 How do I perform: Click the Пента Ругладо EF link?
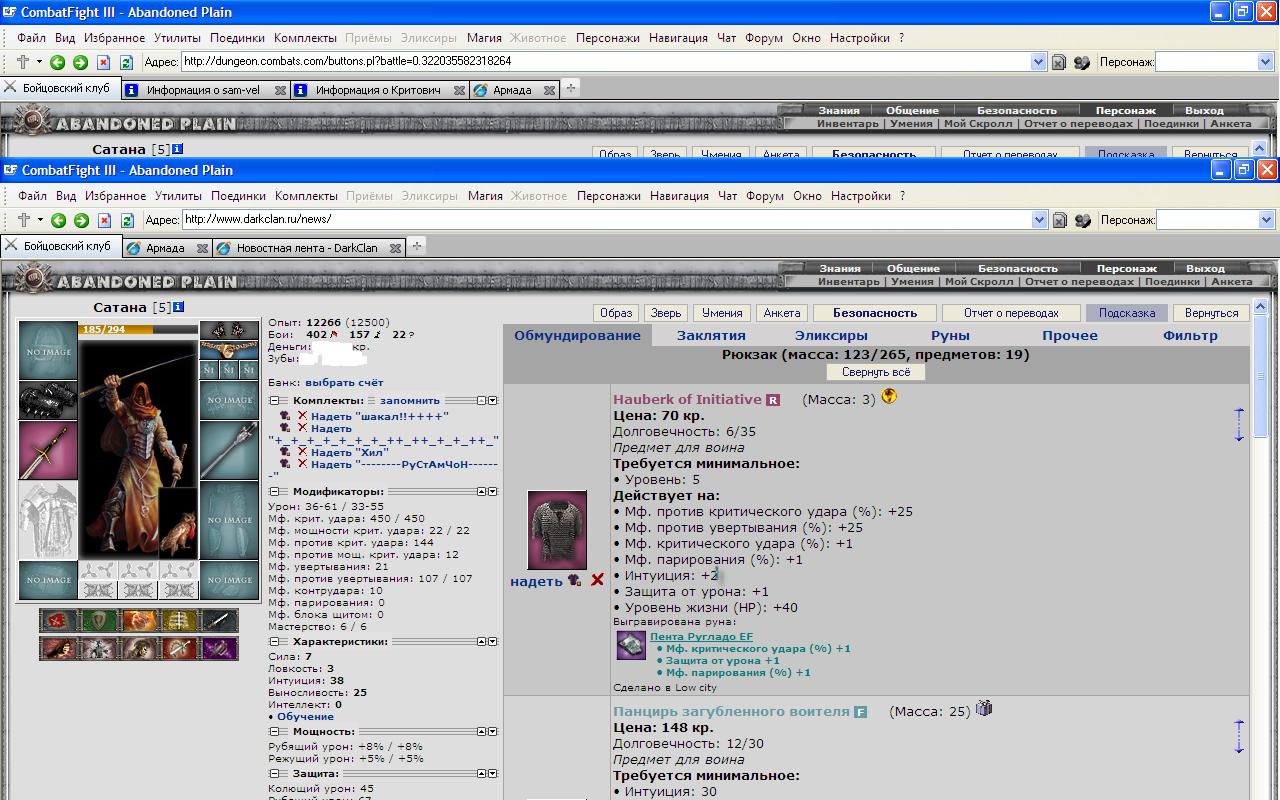click(x=701, y=636)
